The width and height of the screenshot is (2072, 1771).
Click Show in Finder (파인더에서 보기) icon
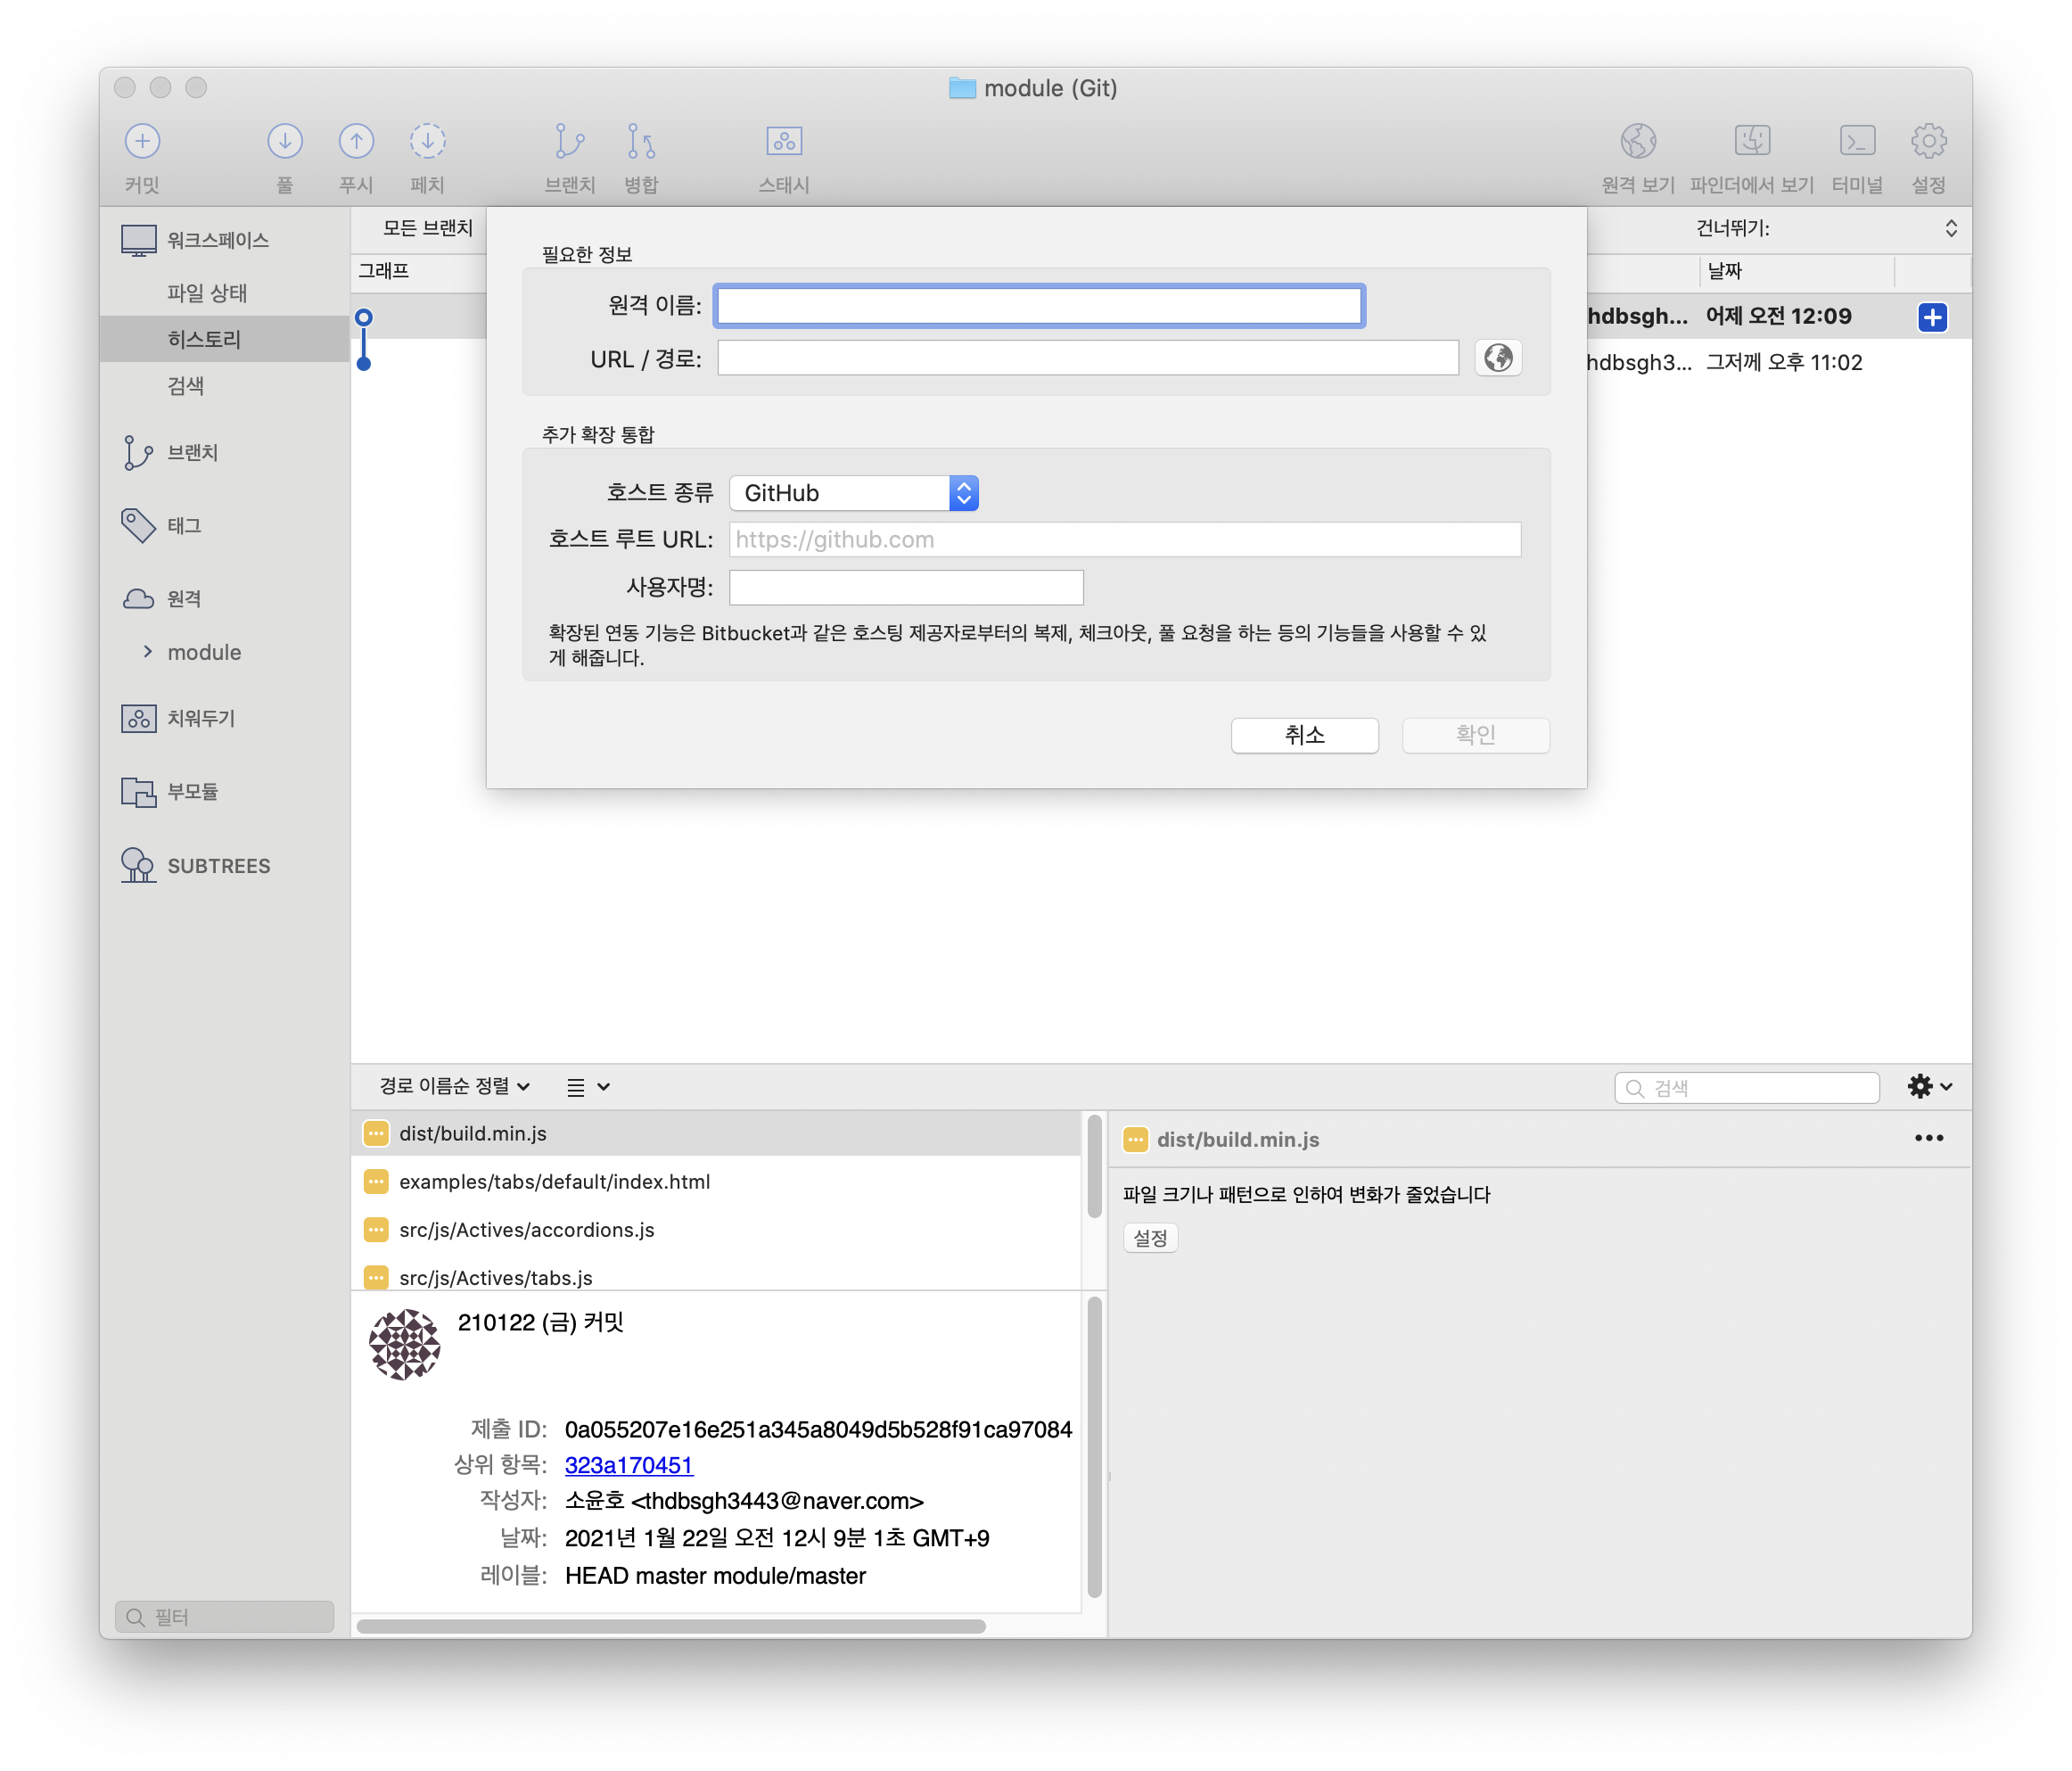point(1751,141)
